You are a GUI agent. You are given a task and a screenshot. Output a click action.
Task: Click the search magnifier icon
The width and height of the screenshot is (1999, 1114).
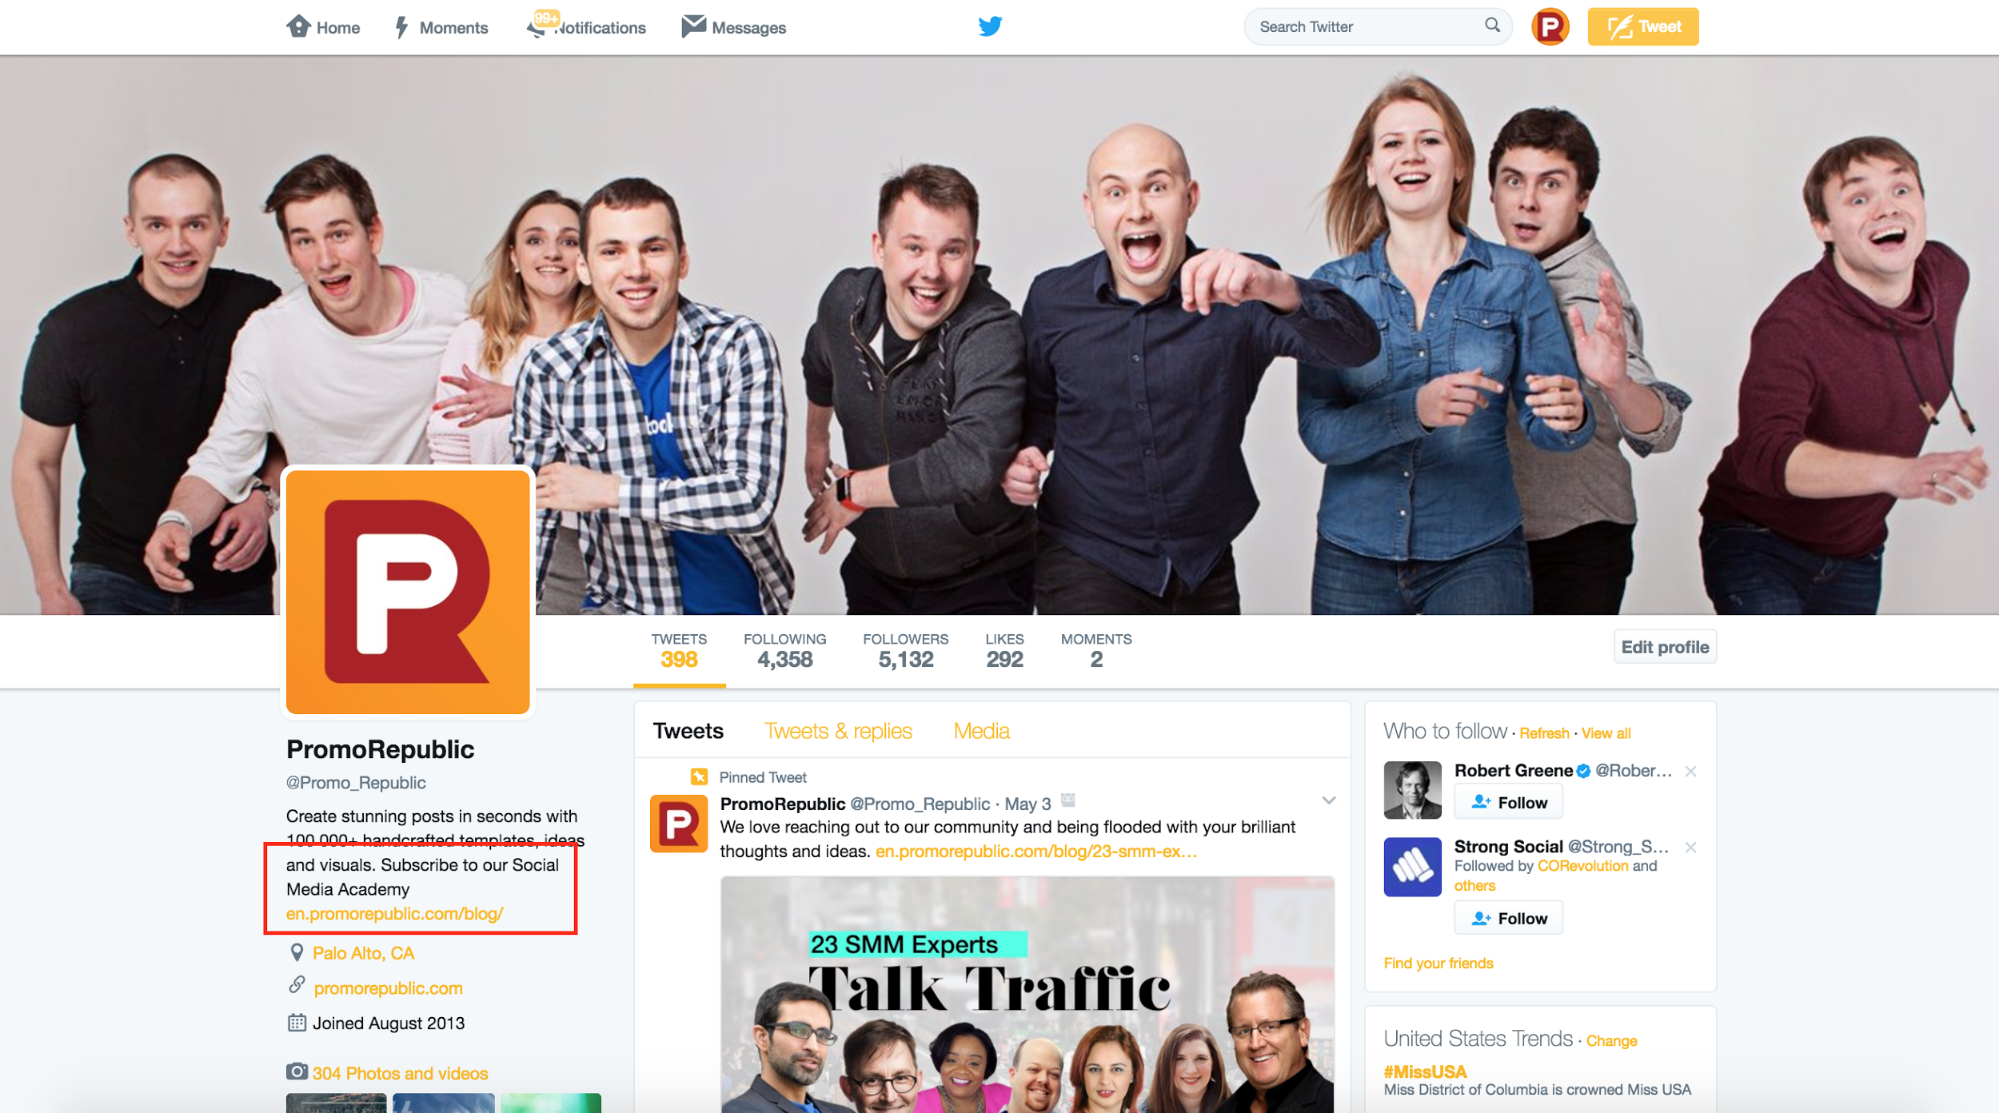click(1492, 26)
